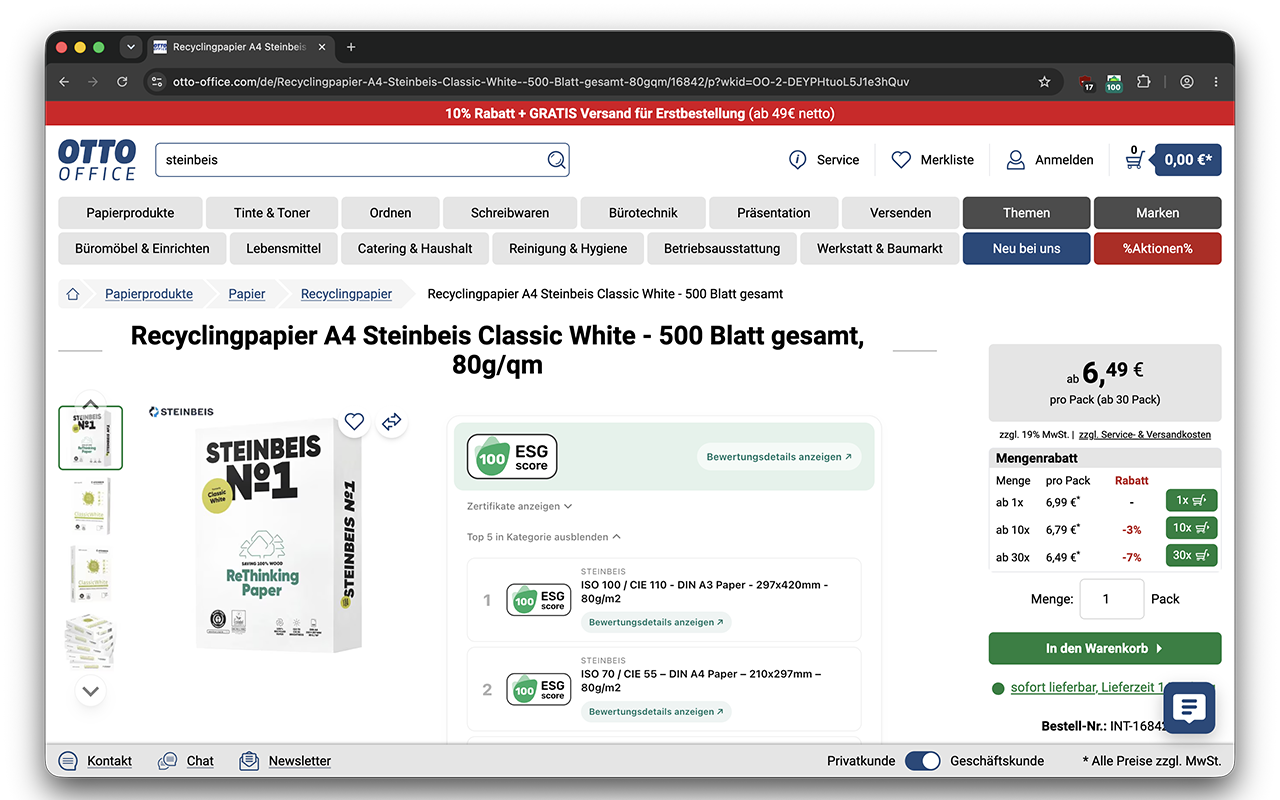Open the red %Aktionen% section
Image resolution: width=1280 pixels, height=800 pixels.
click(1158, 249)
